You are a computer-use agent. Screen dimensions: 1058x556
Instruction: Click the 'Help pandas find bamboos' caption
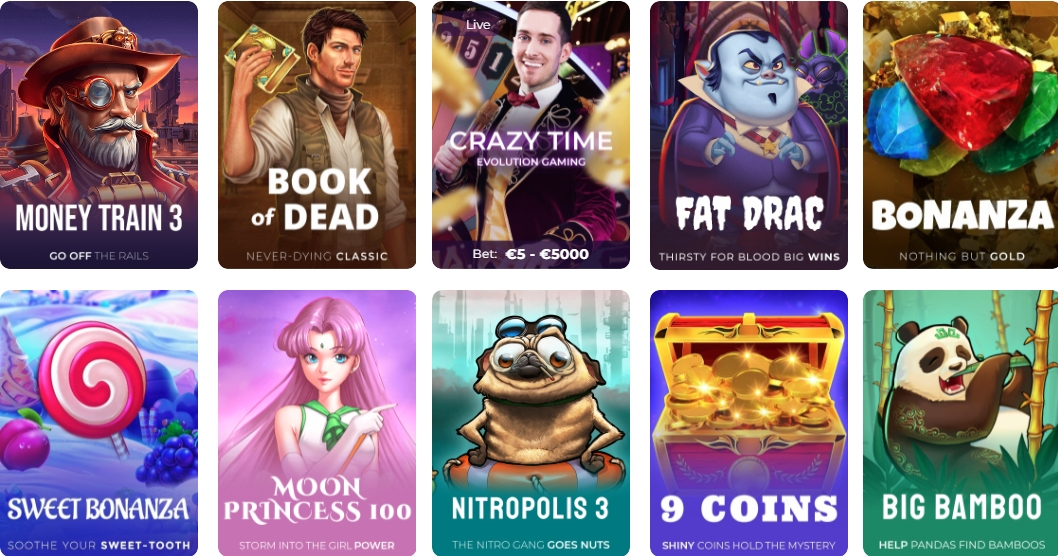point(962,545)
